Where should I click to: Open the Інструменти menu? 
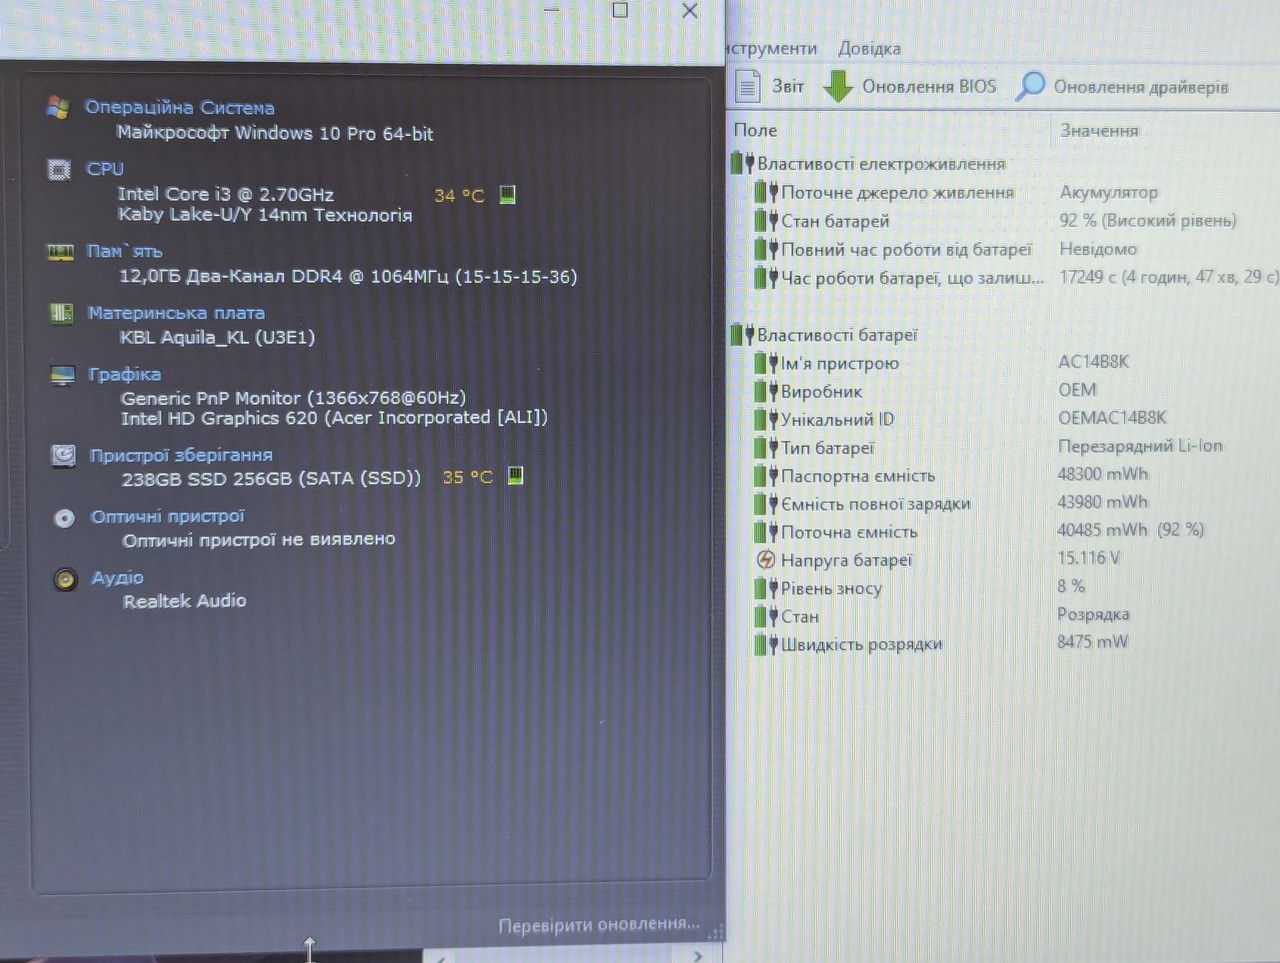tap(772, 48)
